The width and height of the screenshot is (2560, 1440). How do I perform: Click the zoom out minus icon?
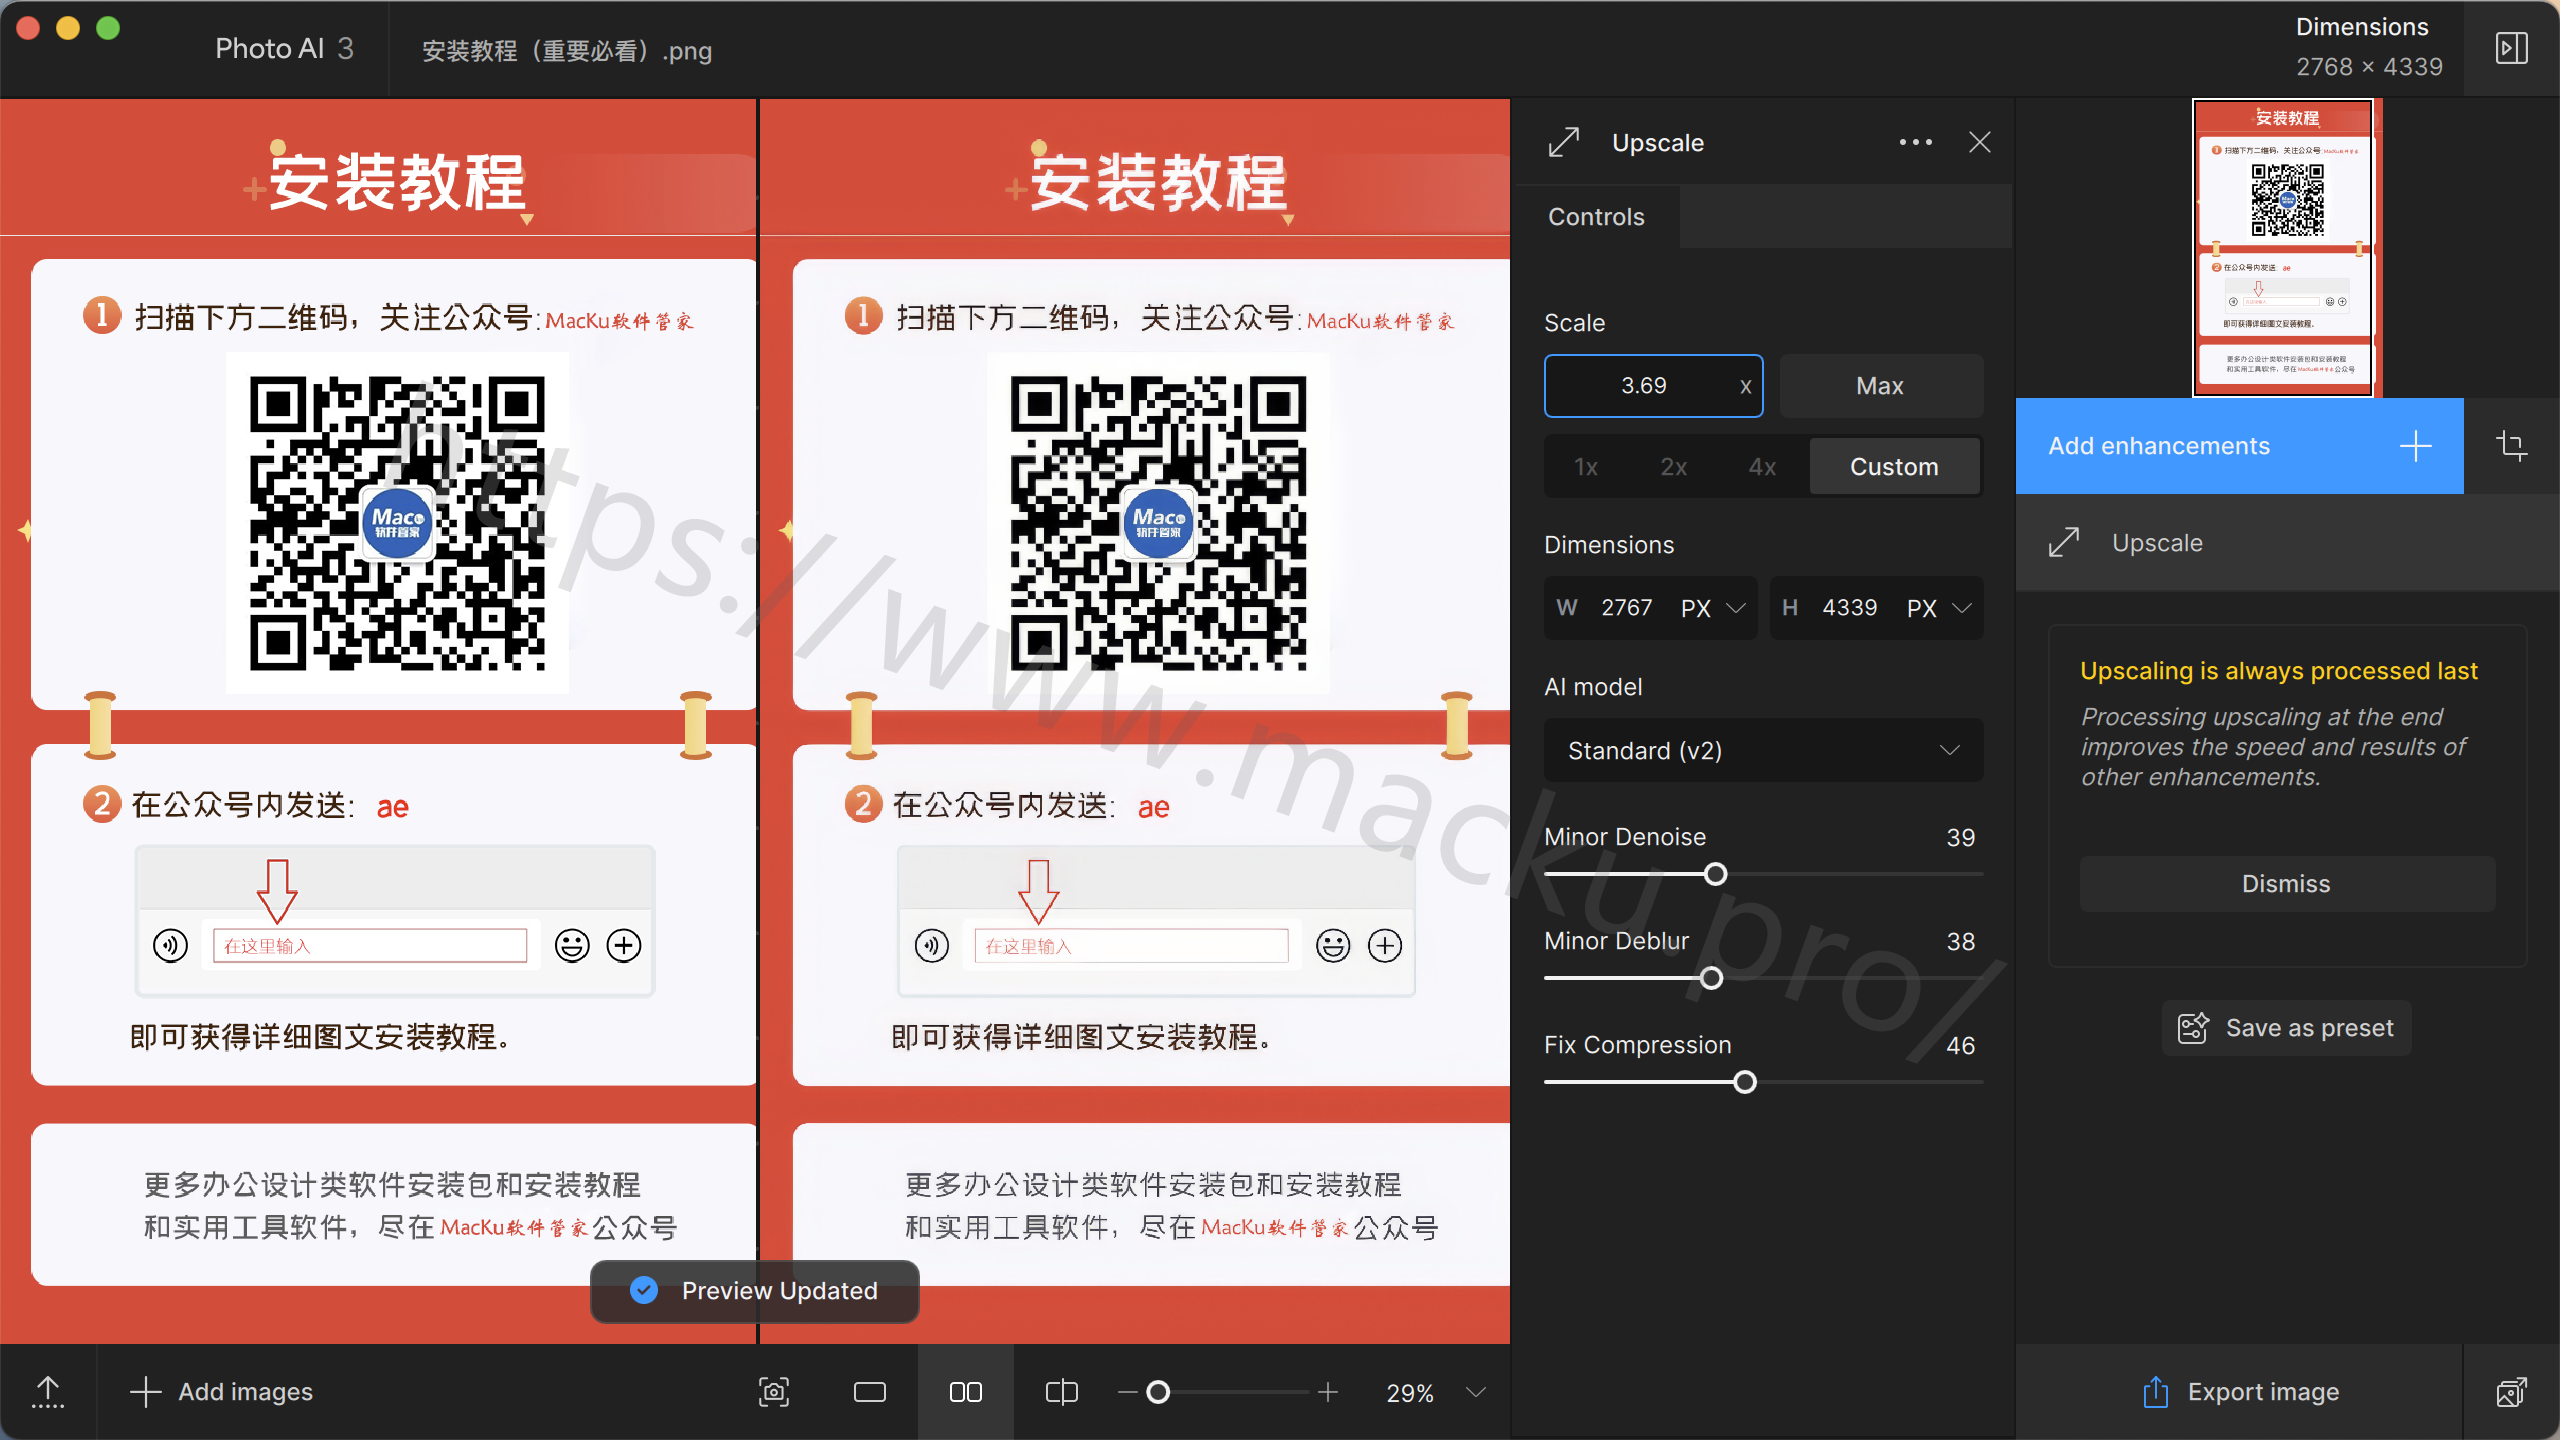1127,1392
